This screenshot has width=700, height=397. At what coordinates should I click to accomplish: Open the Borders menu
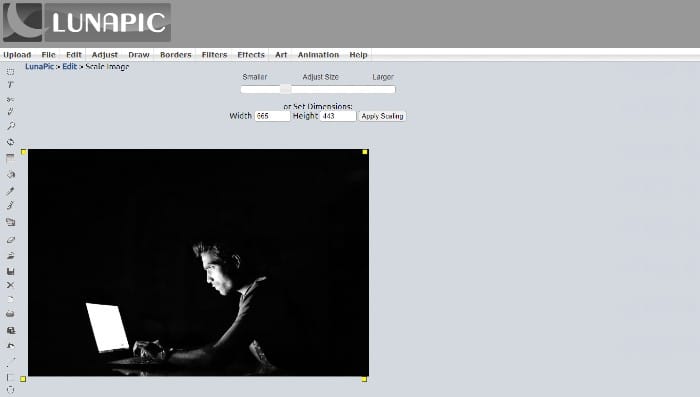(175, 54)
